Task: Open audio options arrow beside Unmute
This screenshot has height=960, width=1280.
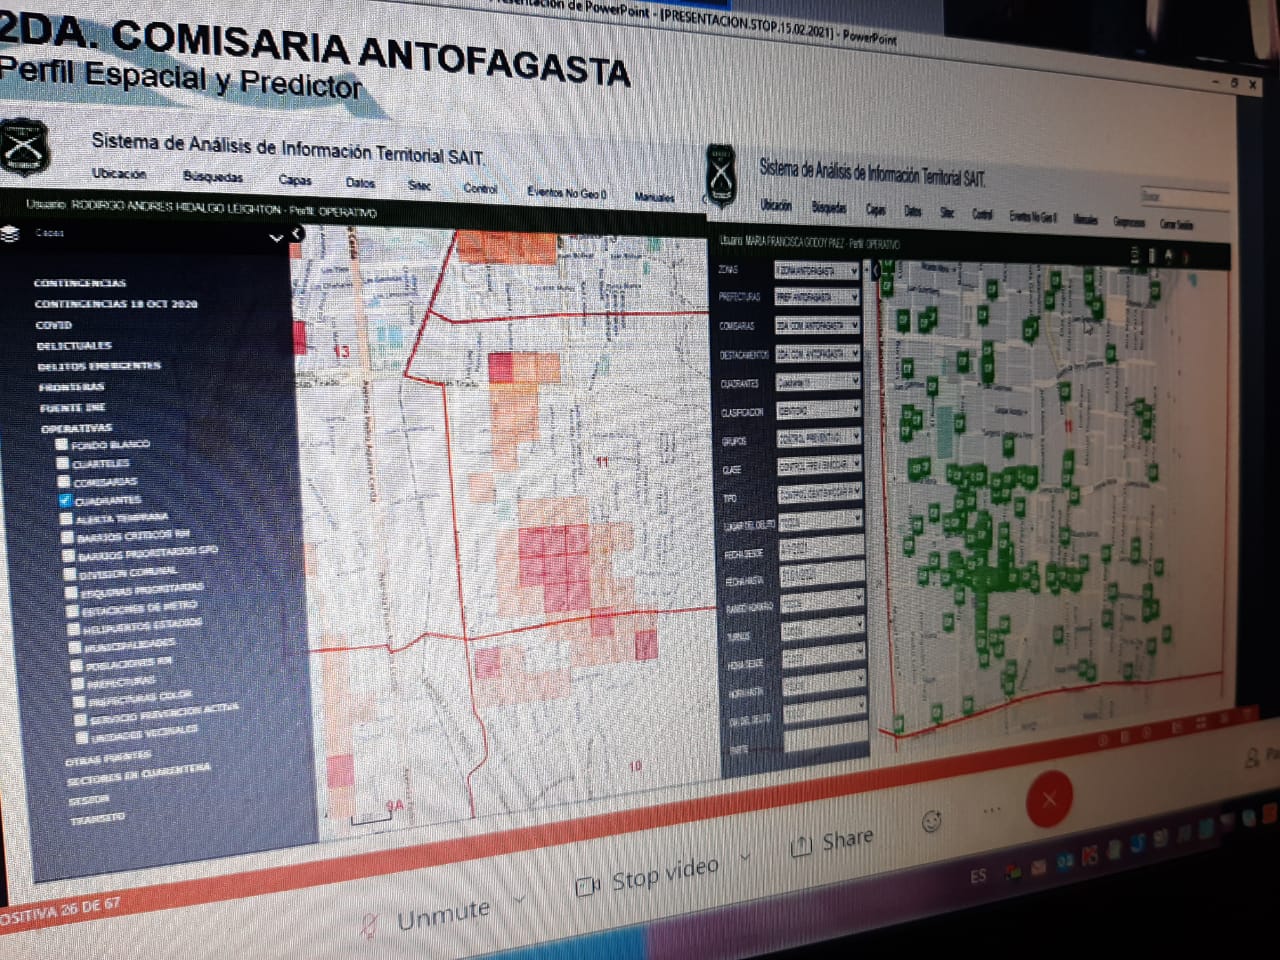Action: (520, 898)
